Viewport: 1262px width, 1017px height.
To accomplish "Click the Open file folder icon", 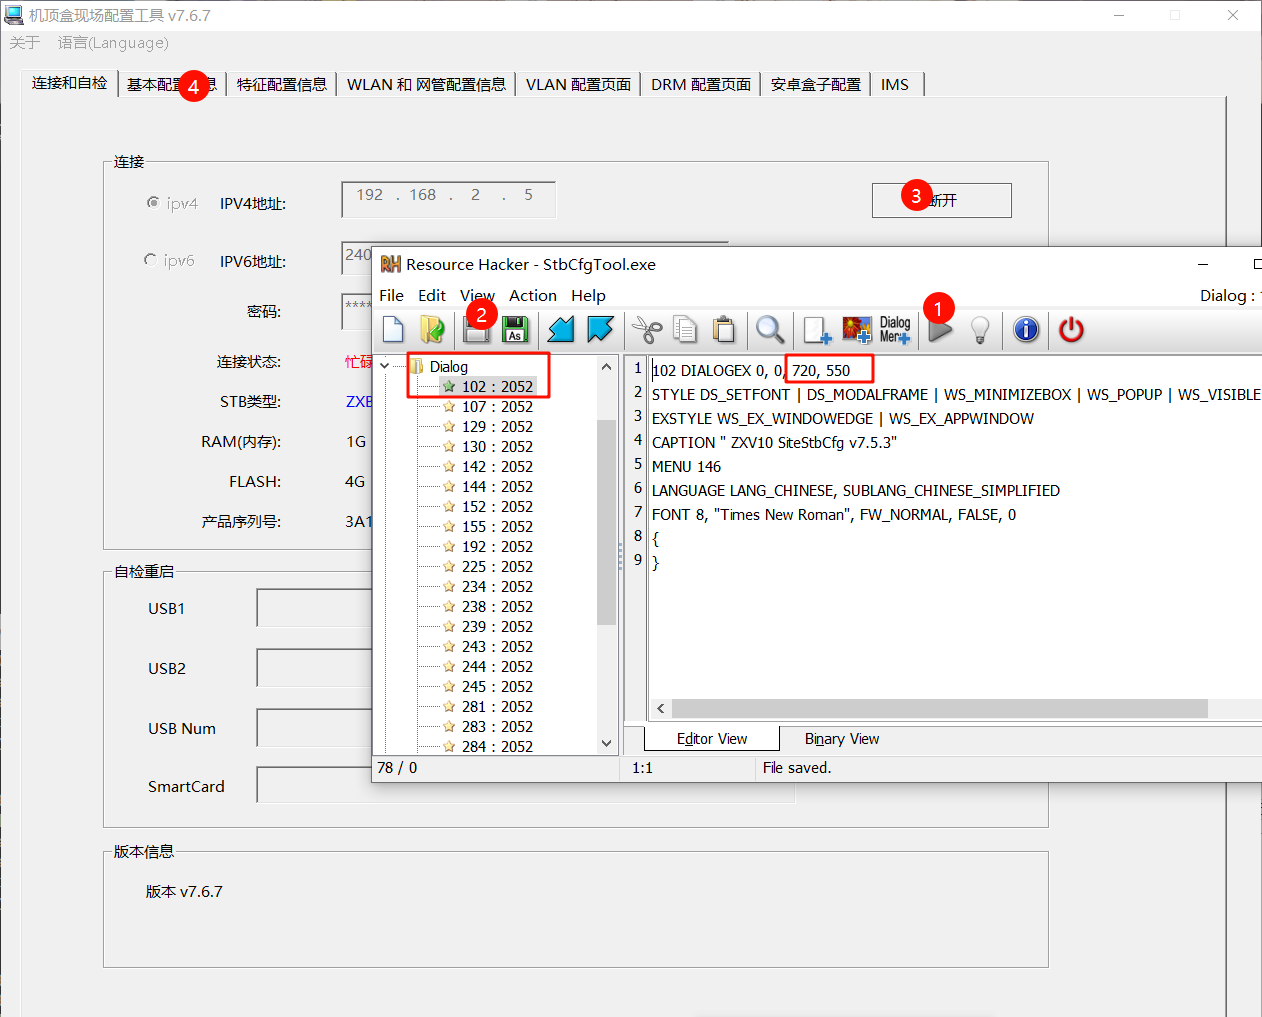I will tap(432, 329).
